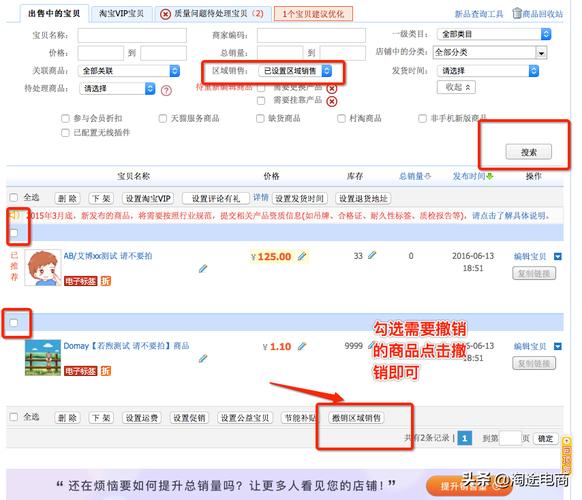Open the 关联商品 dropdown
This screenshot has height=500, width=582.
pos(129,71)
